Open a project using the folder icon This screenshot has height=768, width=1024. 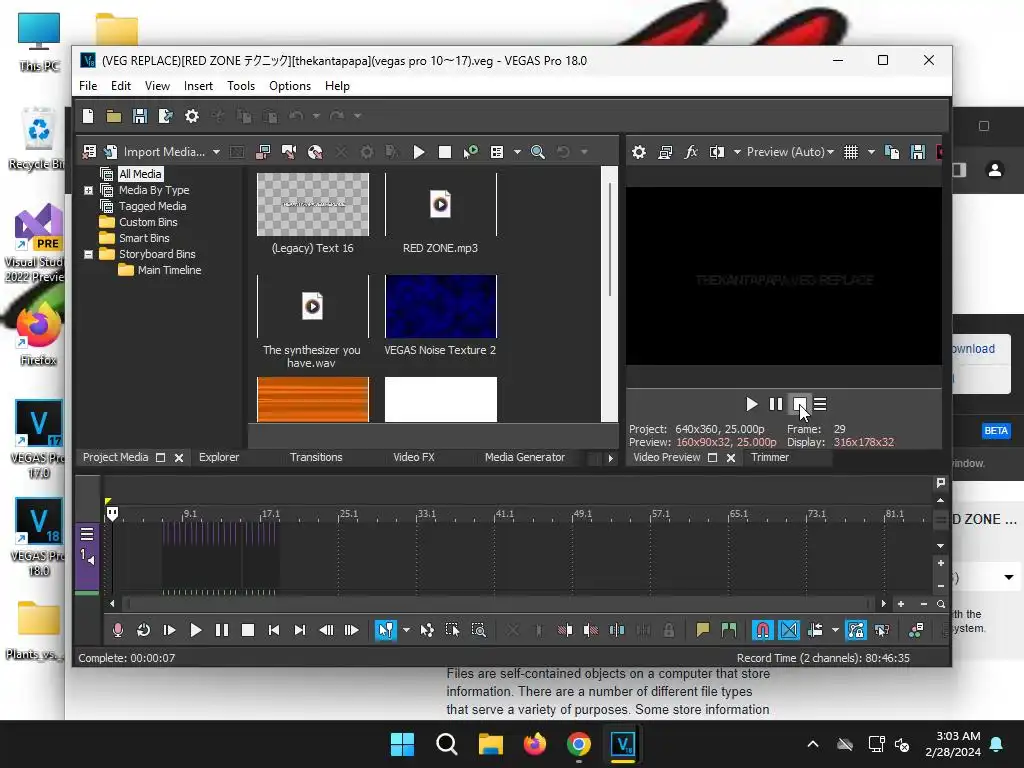coord(114,116)
